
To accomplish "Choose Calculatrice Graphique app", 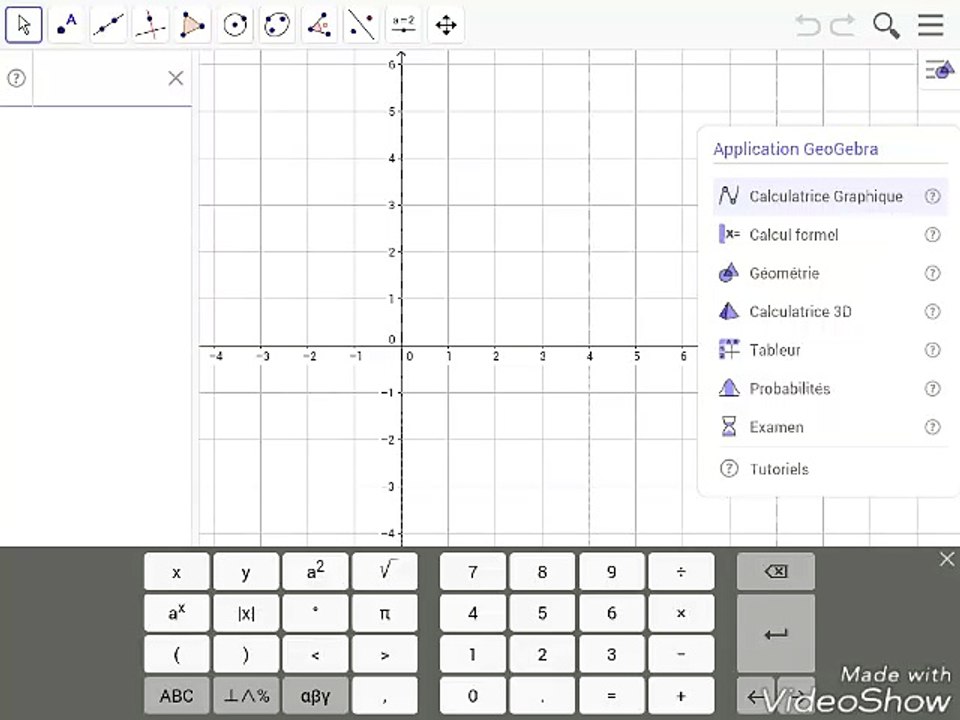I will tap(830, 197).
